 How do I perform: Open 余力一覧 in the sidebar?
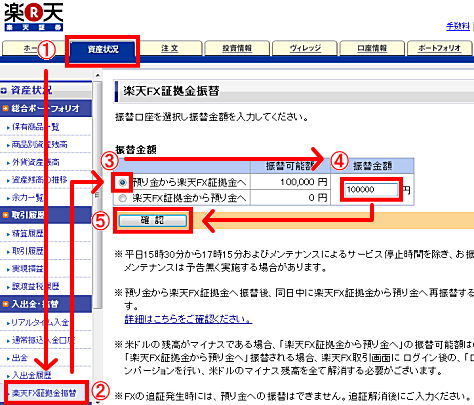pos(28,198)
